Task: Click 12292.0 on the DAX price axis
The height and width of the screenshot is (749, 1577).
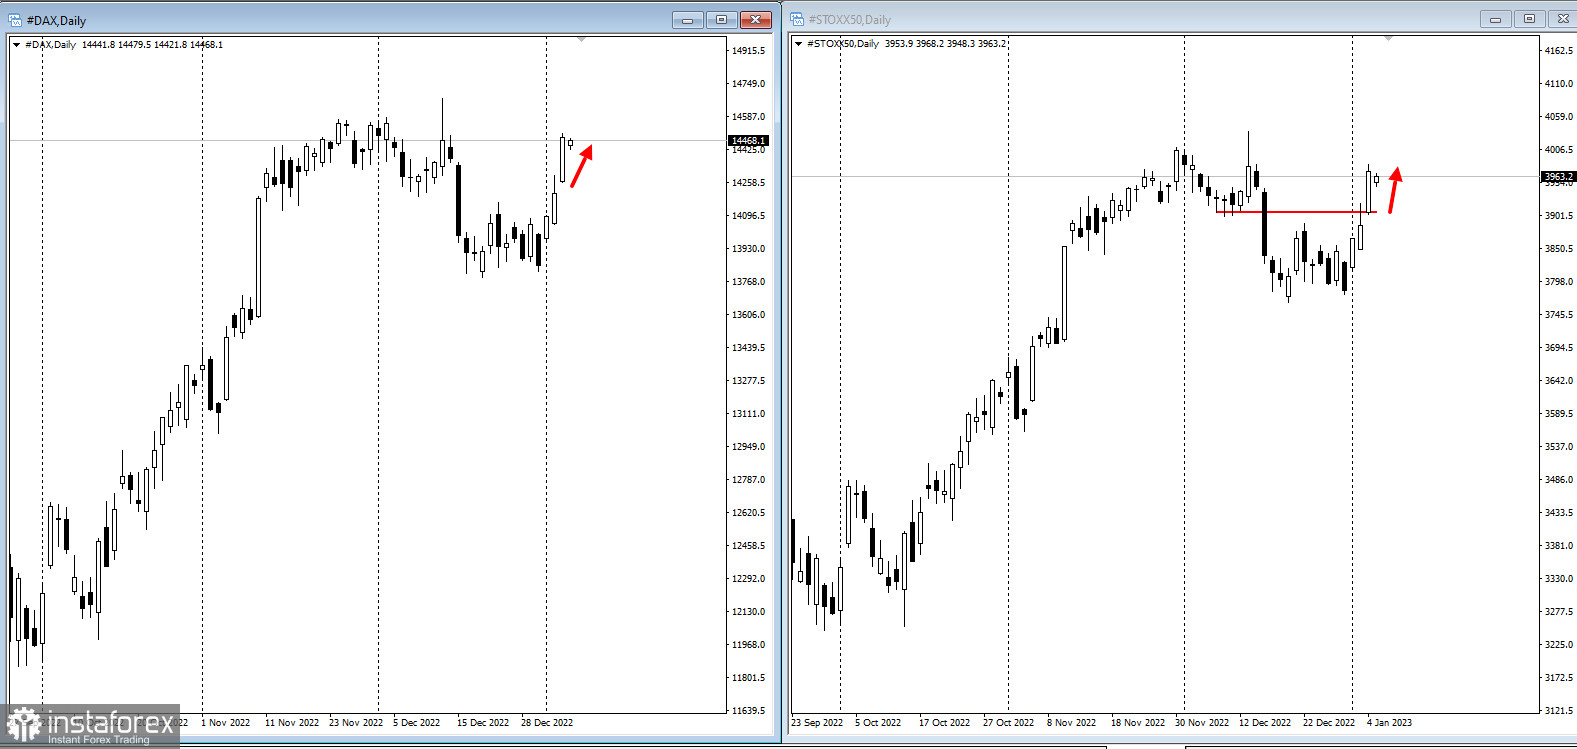Action: pyautogui.click(x=748, y=579)
